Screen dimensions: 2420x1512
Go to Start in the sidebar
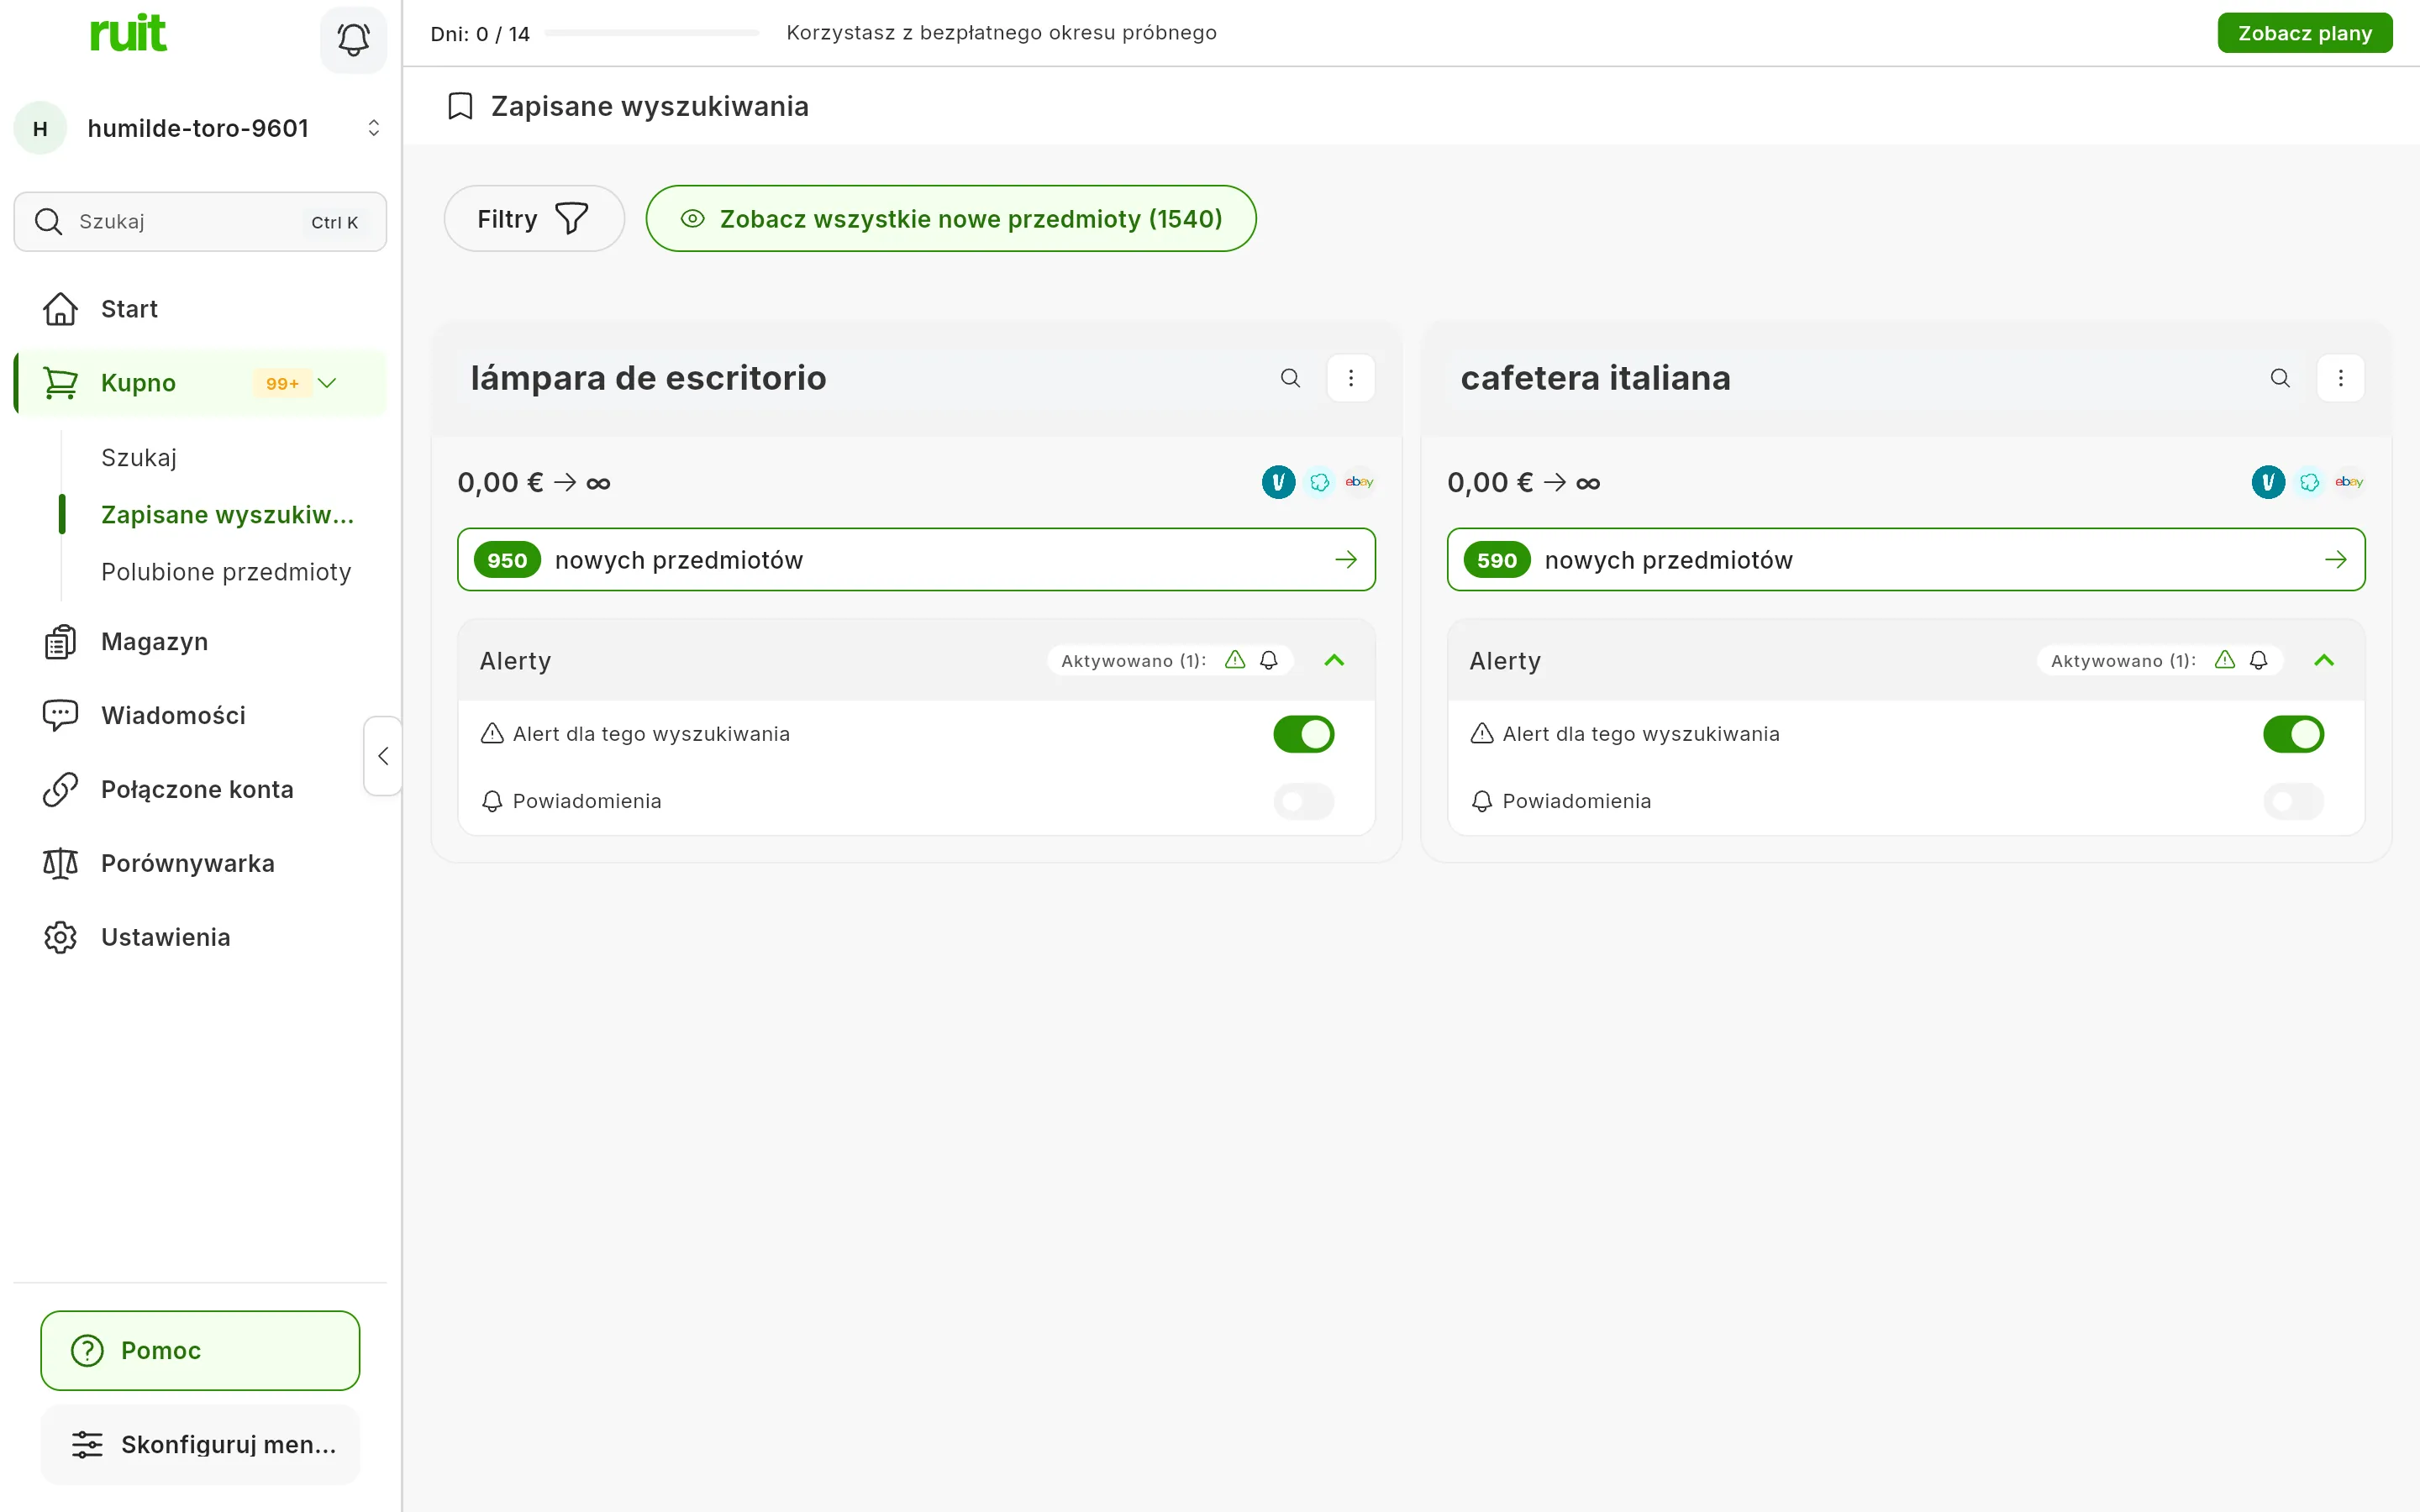pyautogui.click(x=200, y=309)
